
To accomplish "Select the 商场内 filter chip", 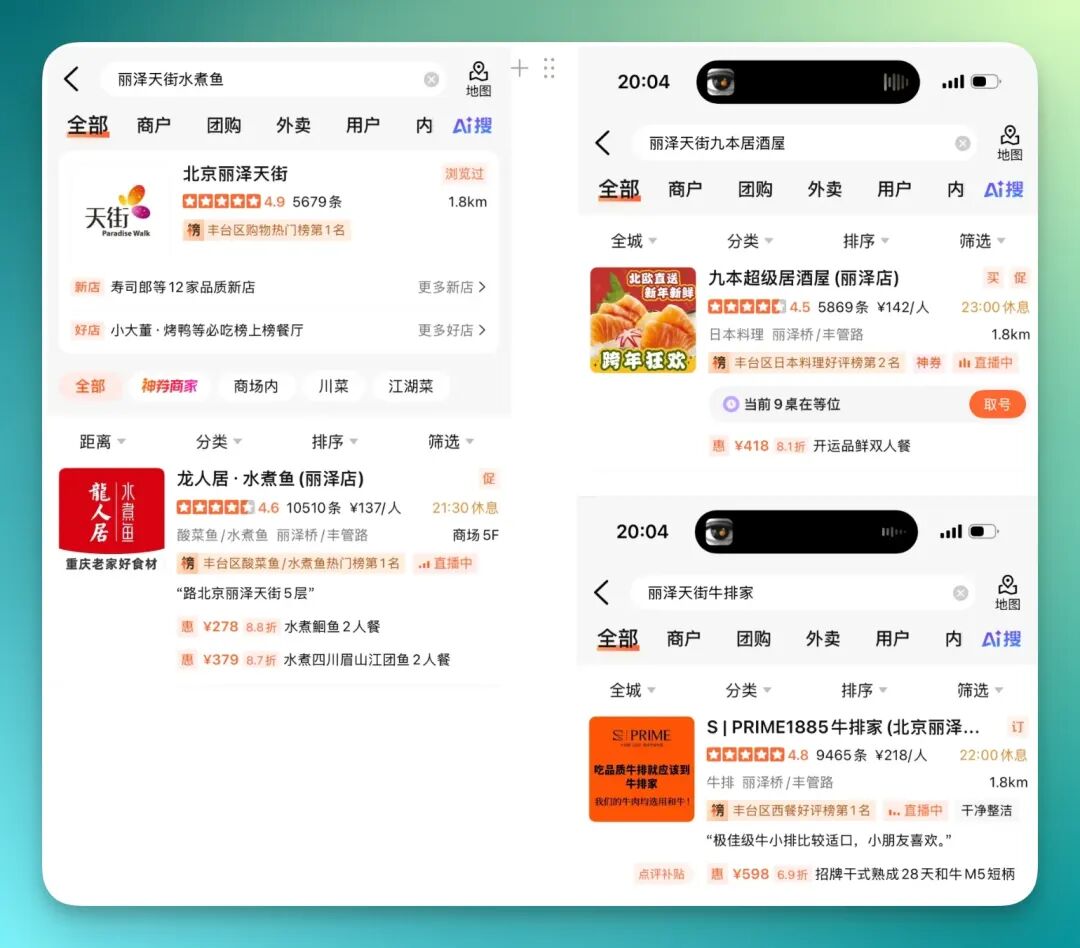I will (x=256, y=386).
